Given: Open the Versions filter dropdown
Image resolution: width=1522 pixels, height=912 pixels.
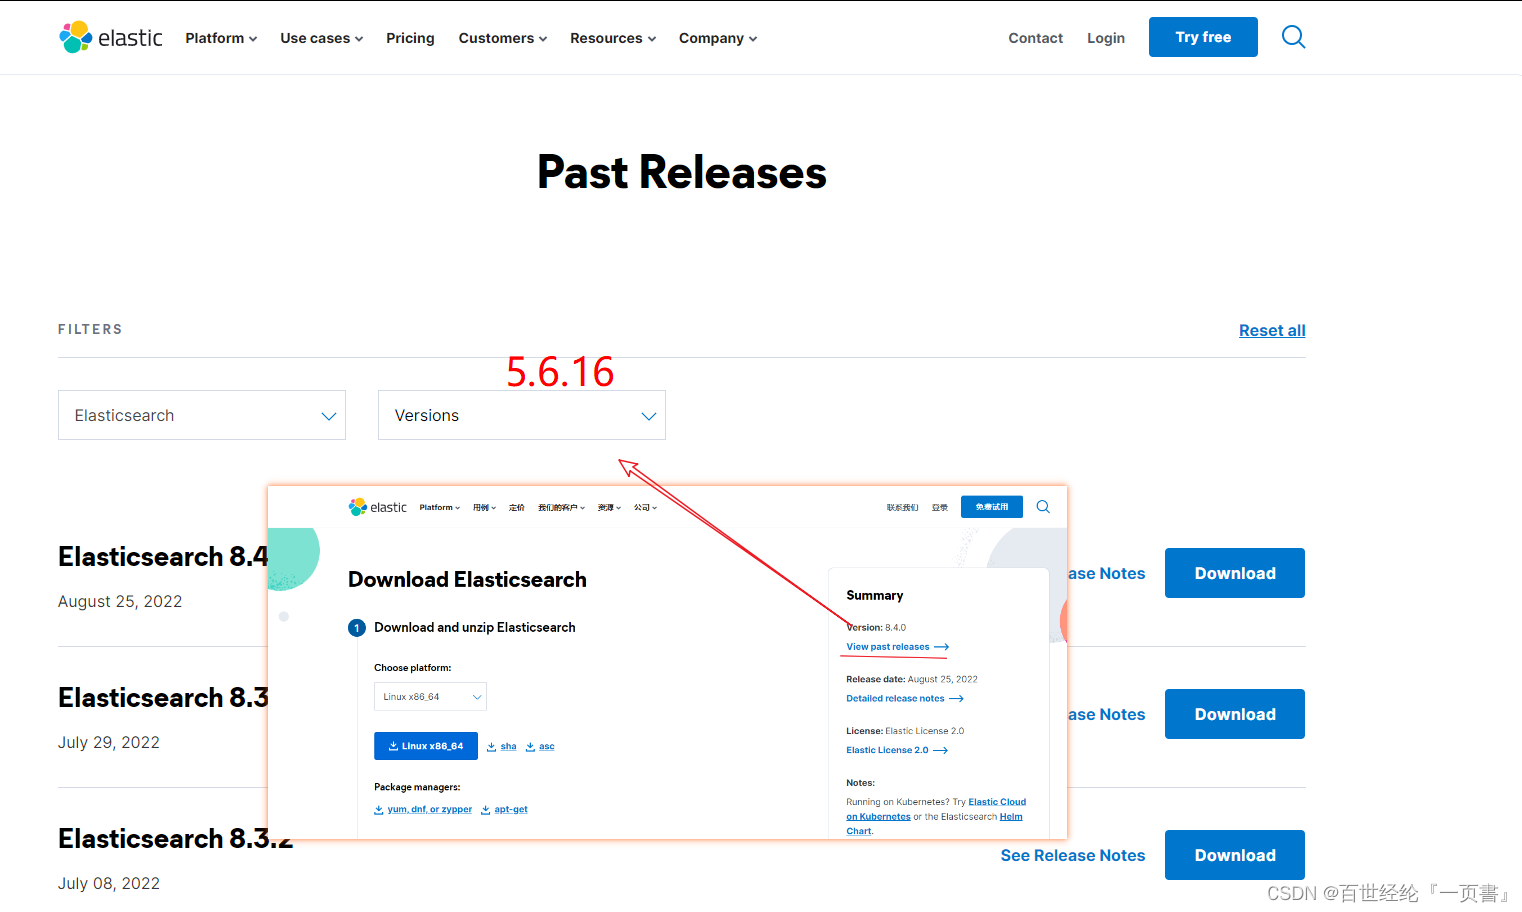Looking at the screenshot, I should 522,415.
